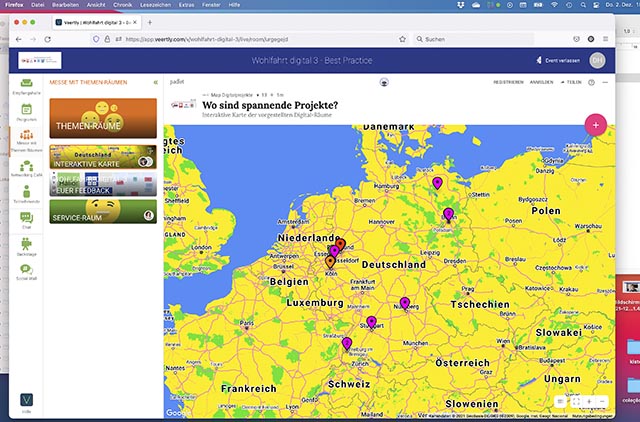Open the Social Wall icon
This screenshot has width=640, height=422.
27,269
